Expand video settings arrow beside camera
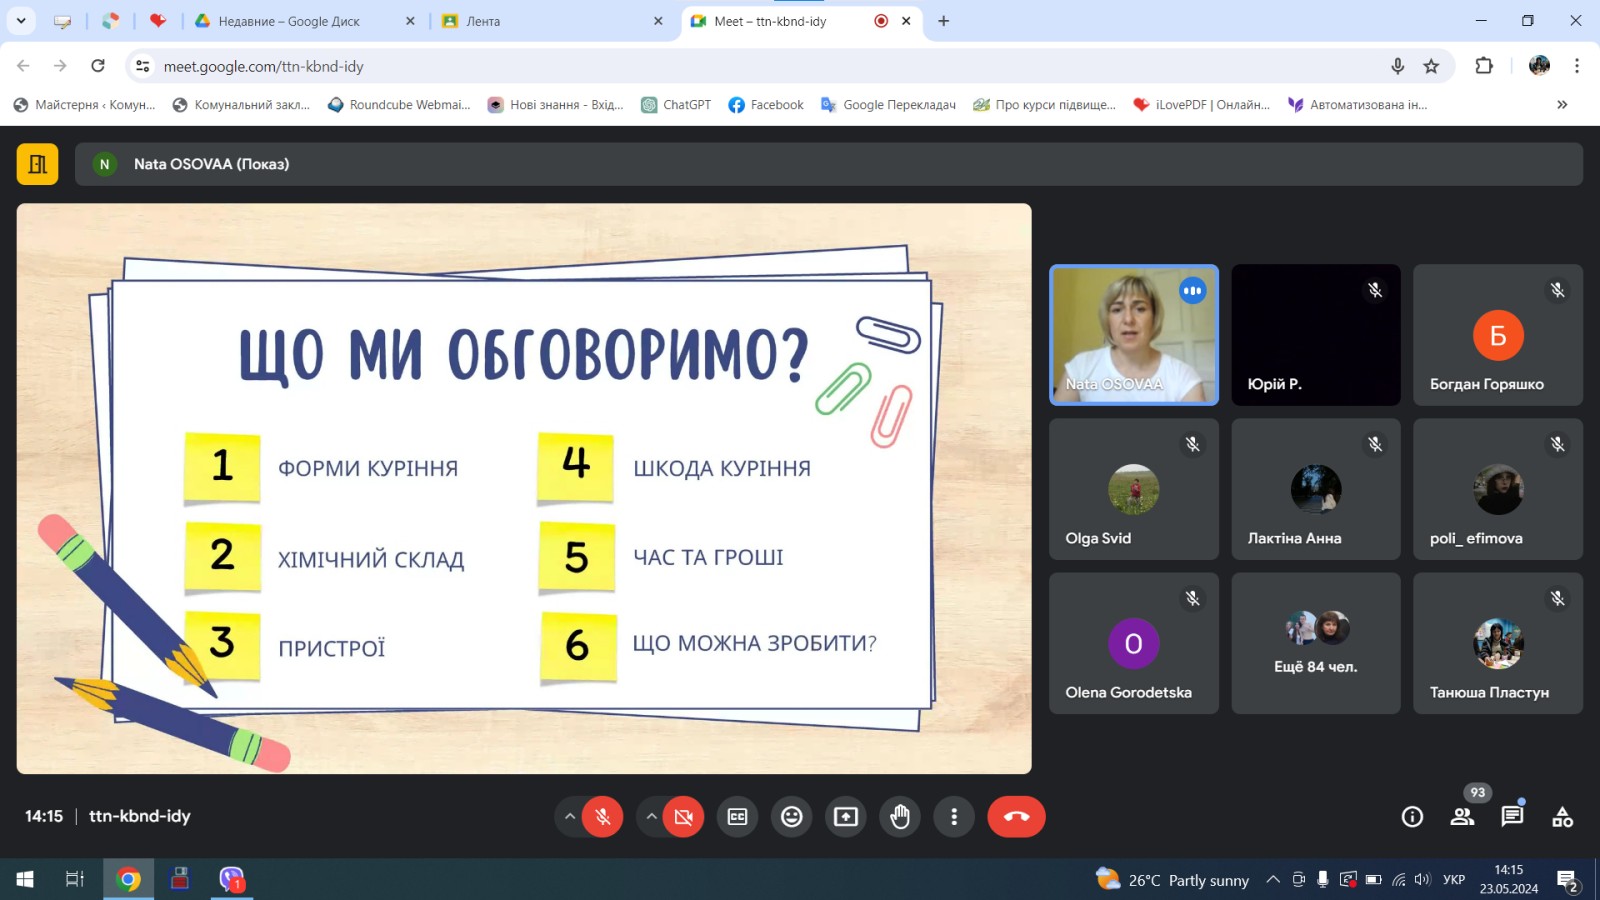Screen dimensions: 1600x900 point(651,817)
